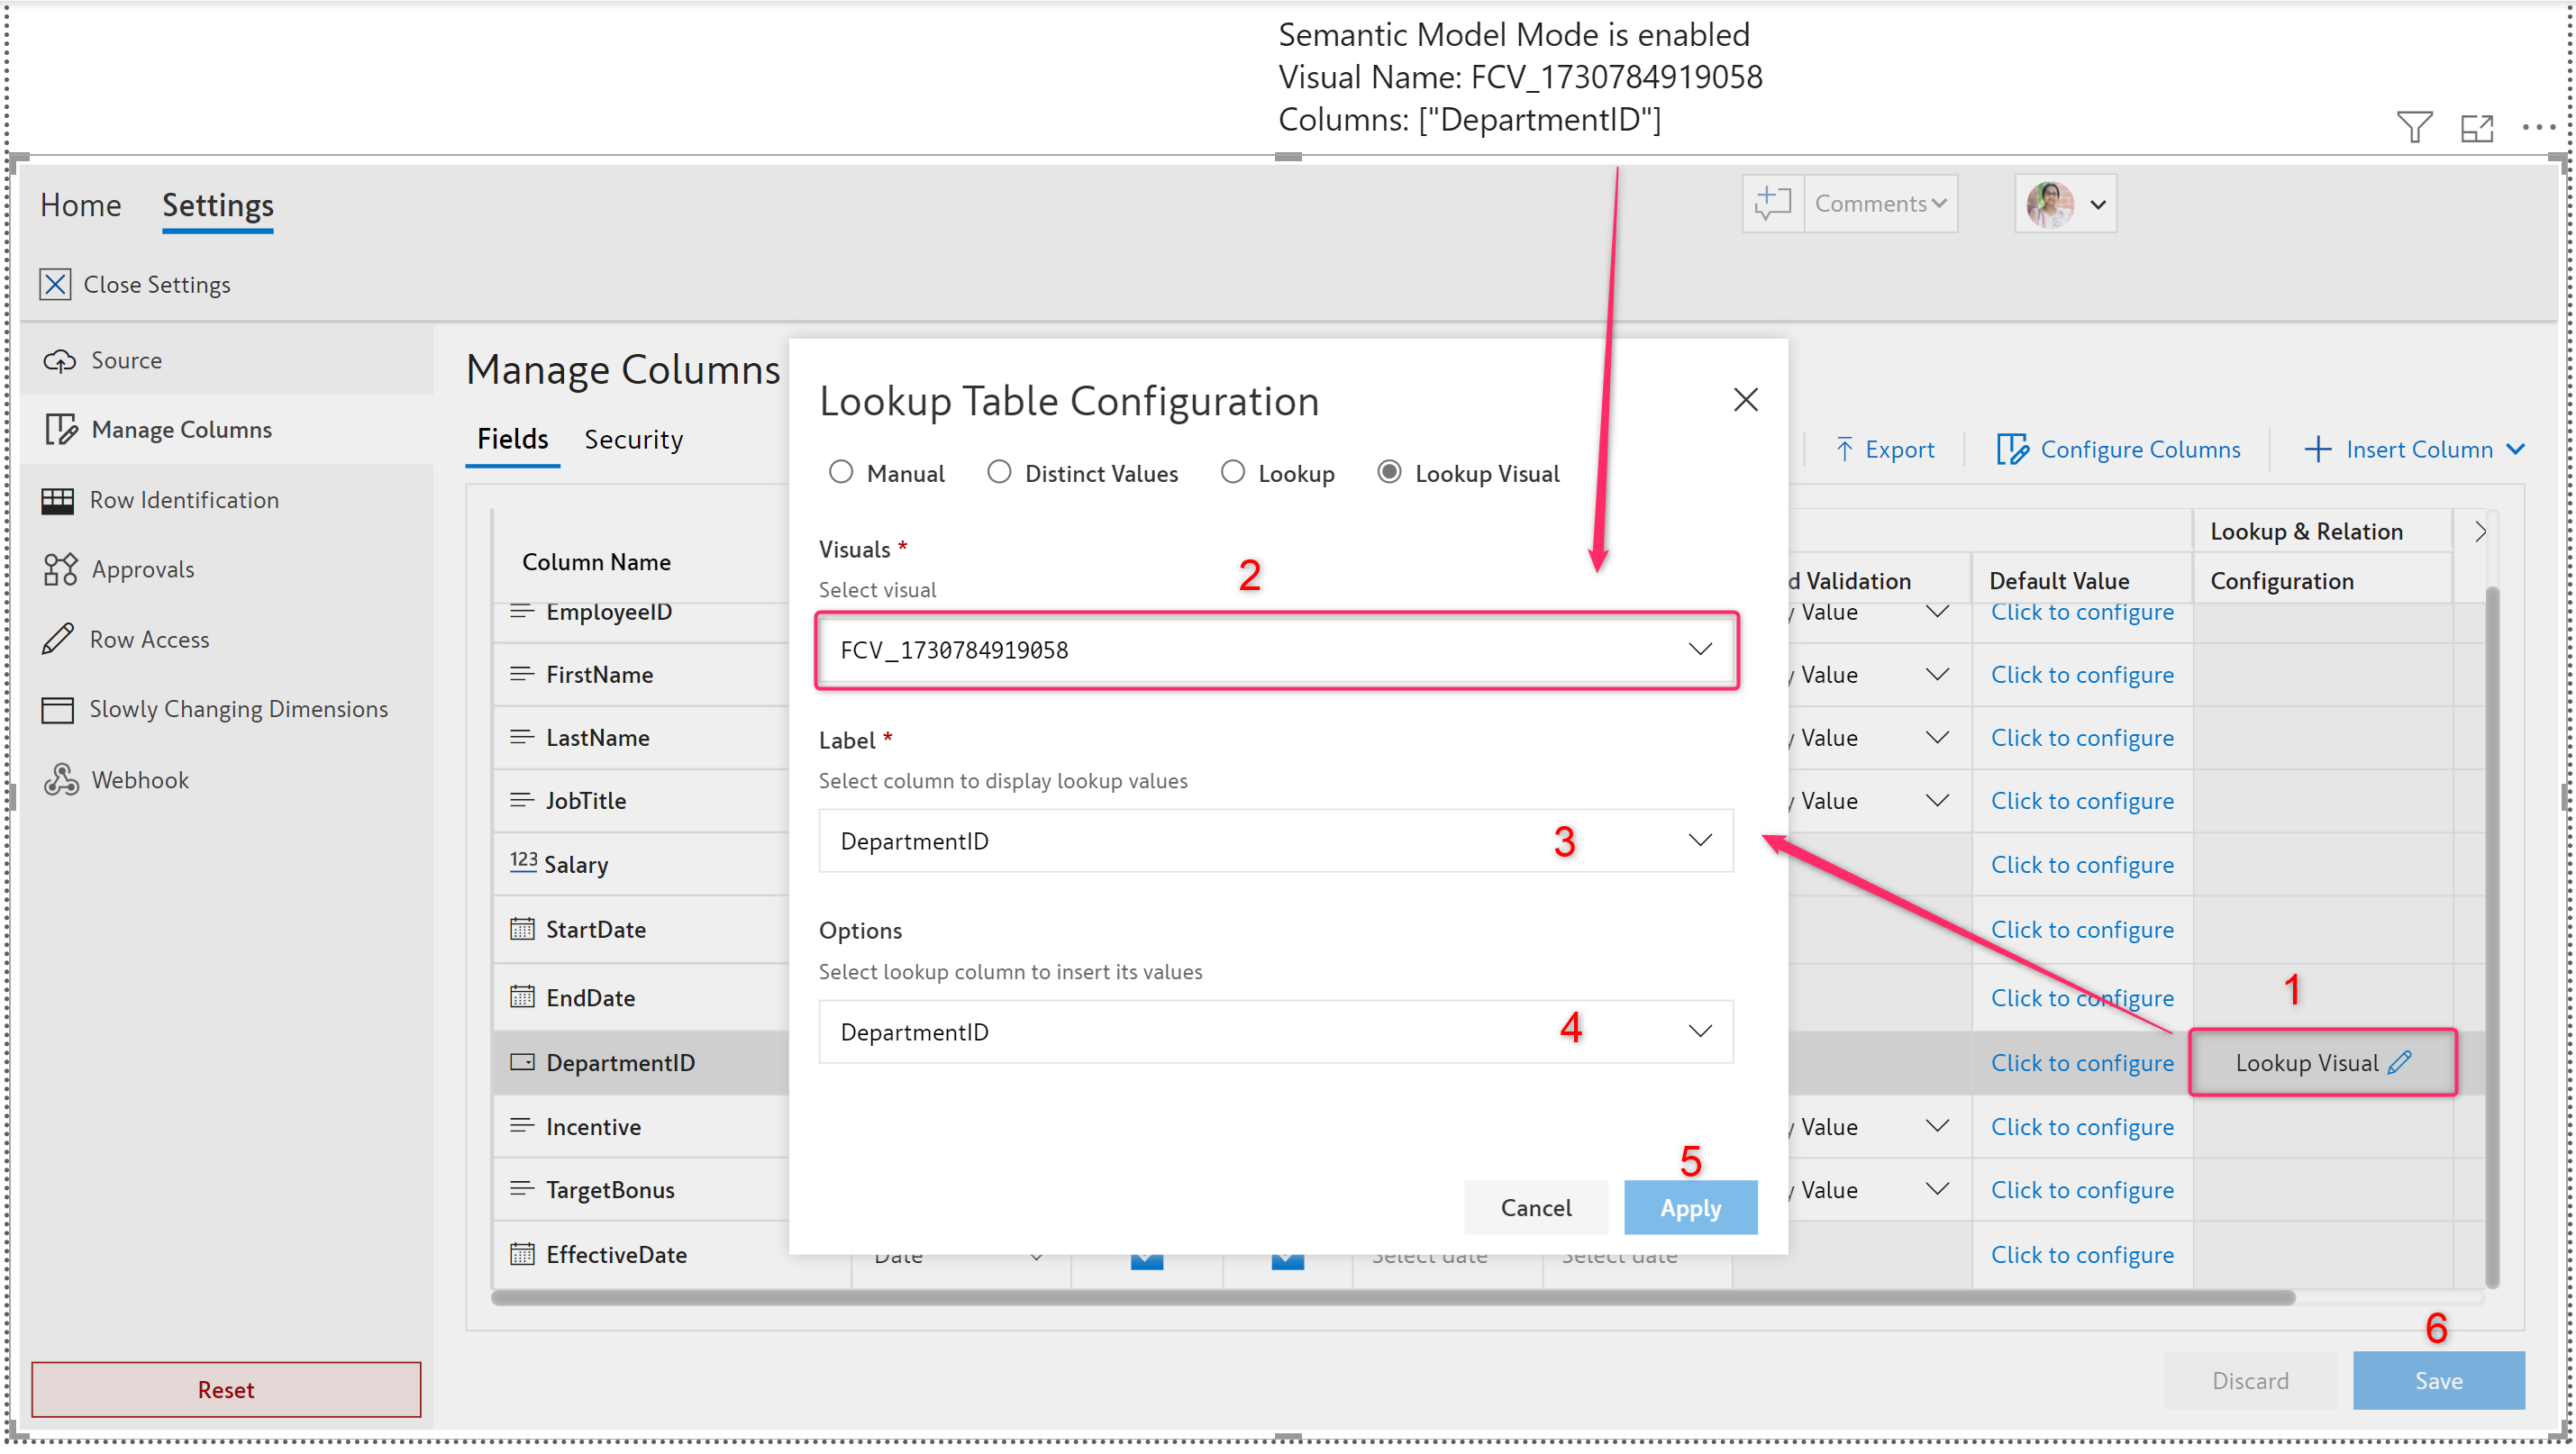Expand the Options lookup column dropdown
Screen dimensions: 2576x1454
(x=1276, y=1031)
